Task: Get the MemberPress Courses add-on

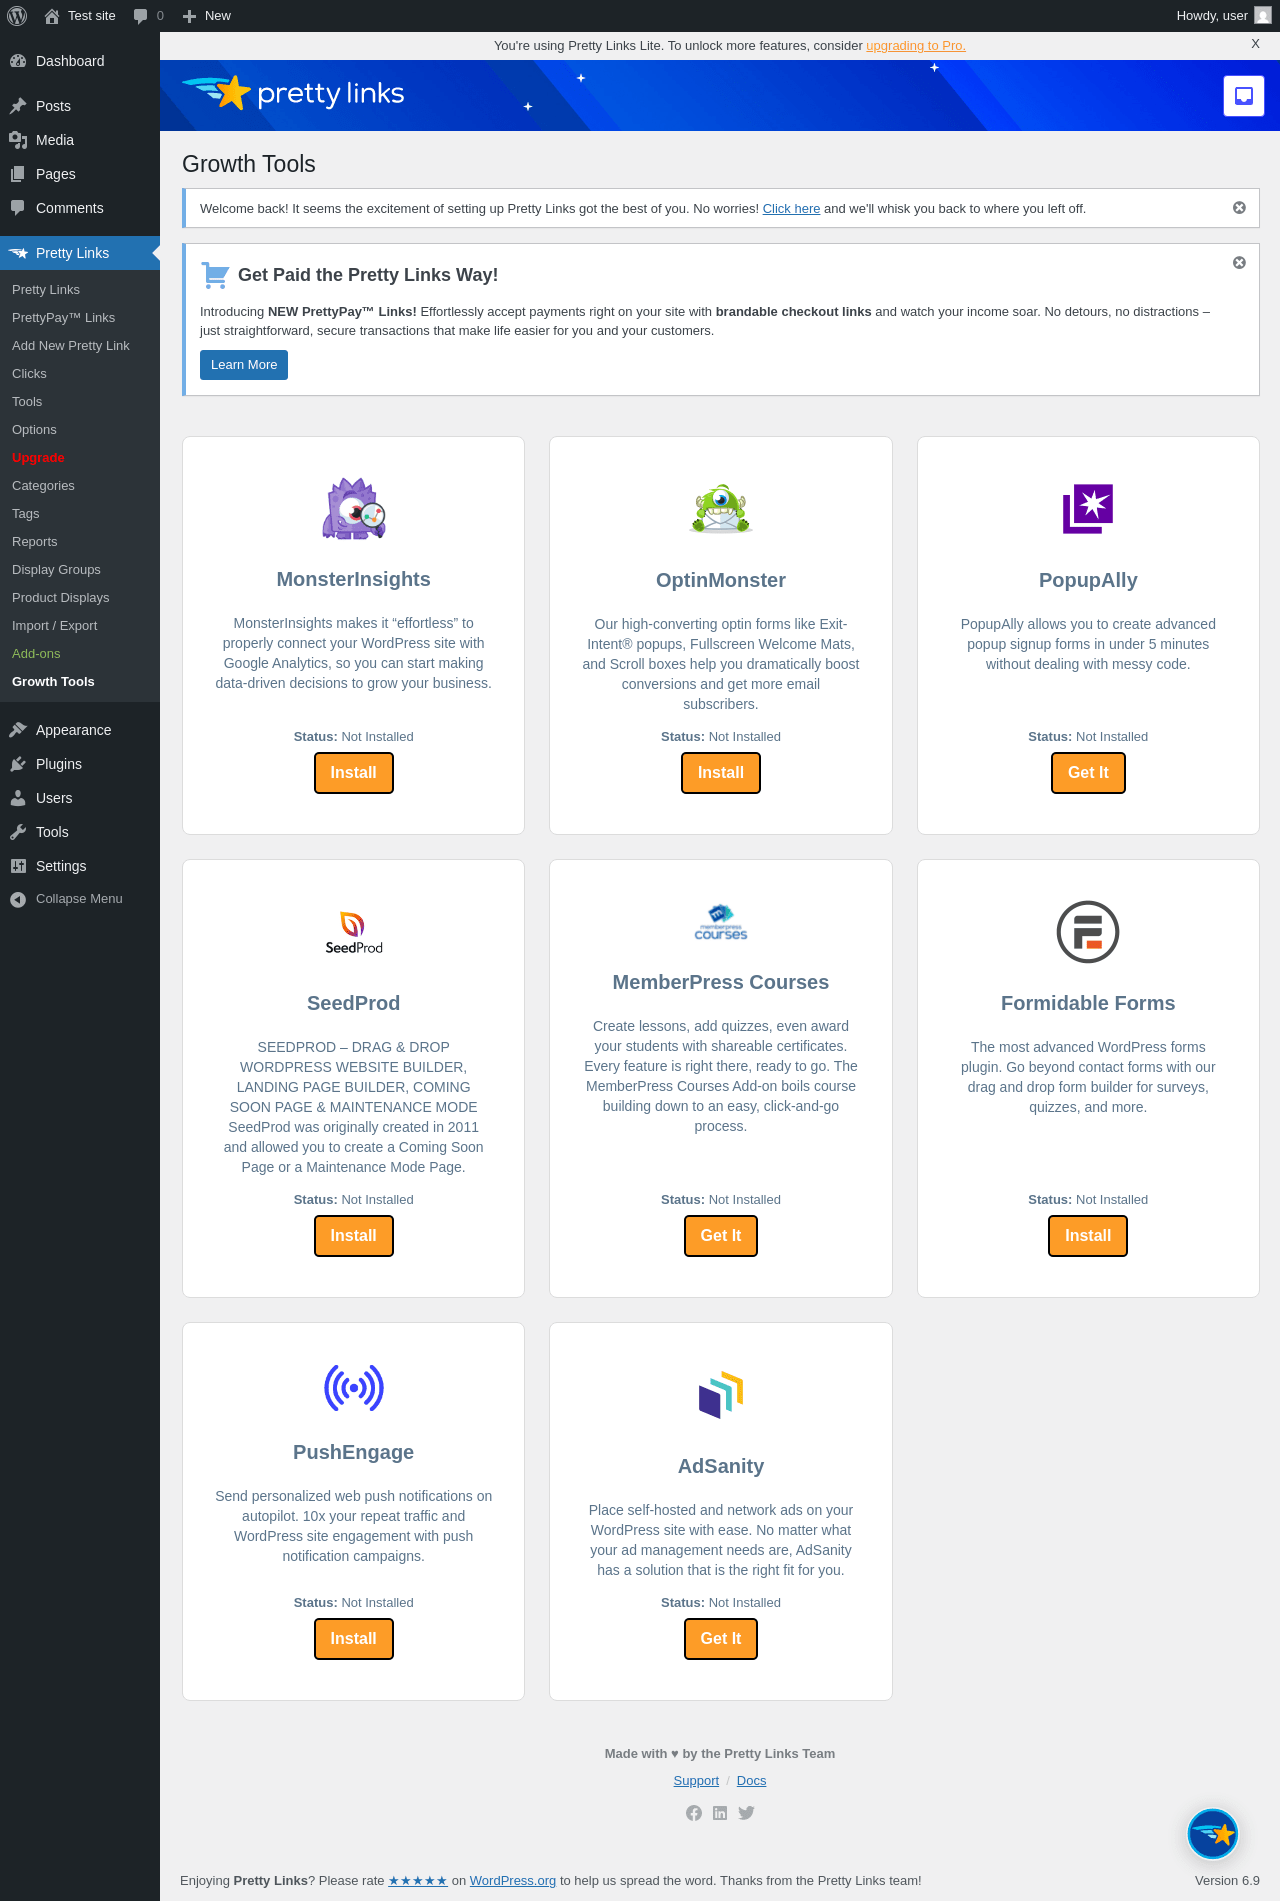Action: pyautogui.click(x=721, y=1236)
